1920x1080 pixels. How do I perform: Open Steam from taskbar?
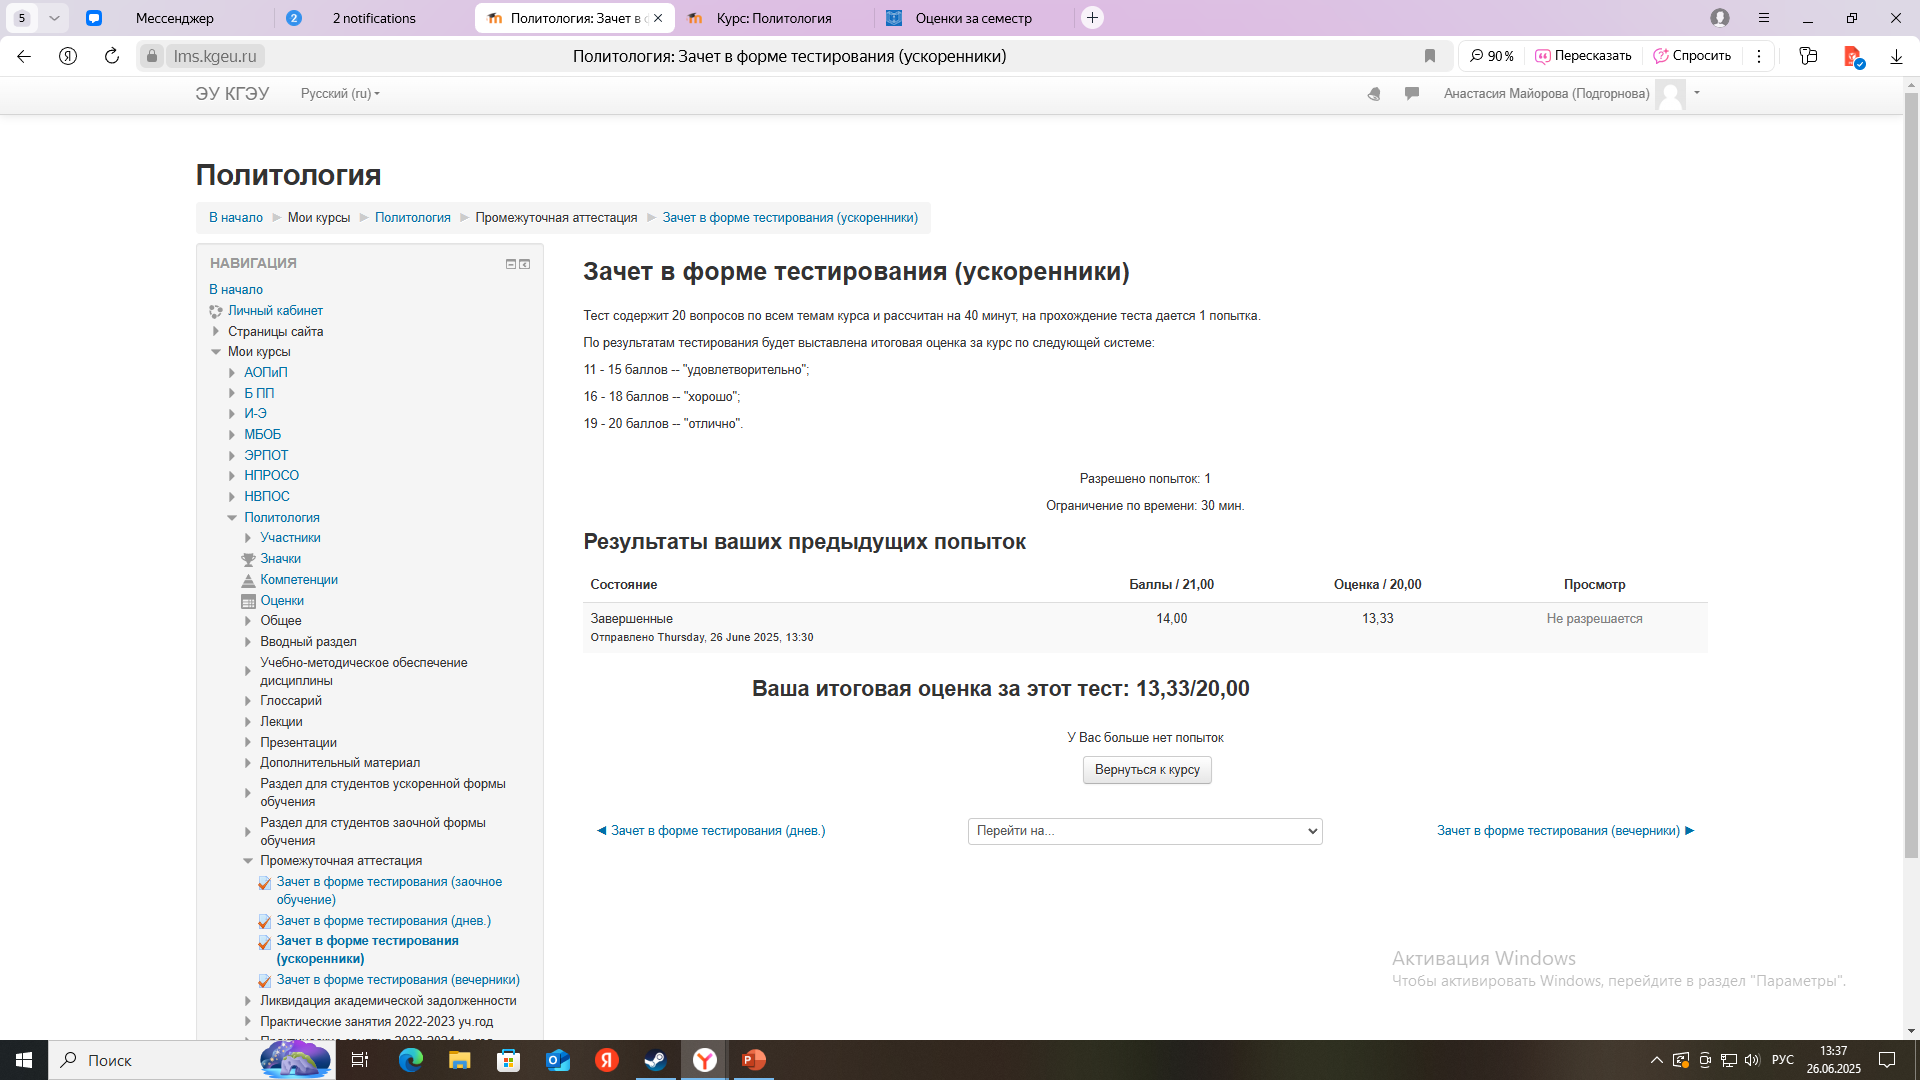tap(656, 1060)
